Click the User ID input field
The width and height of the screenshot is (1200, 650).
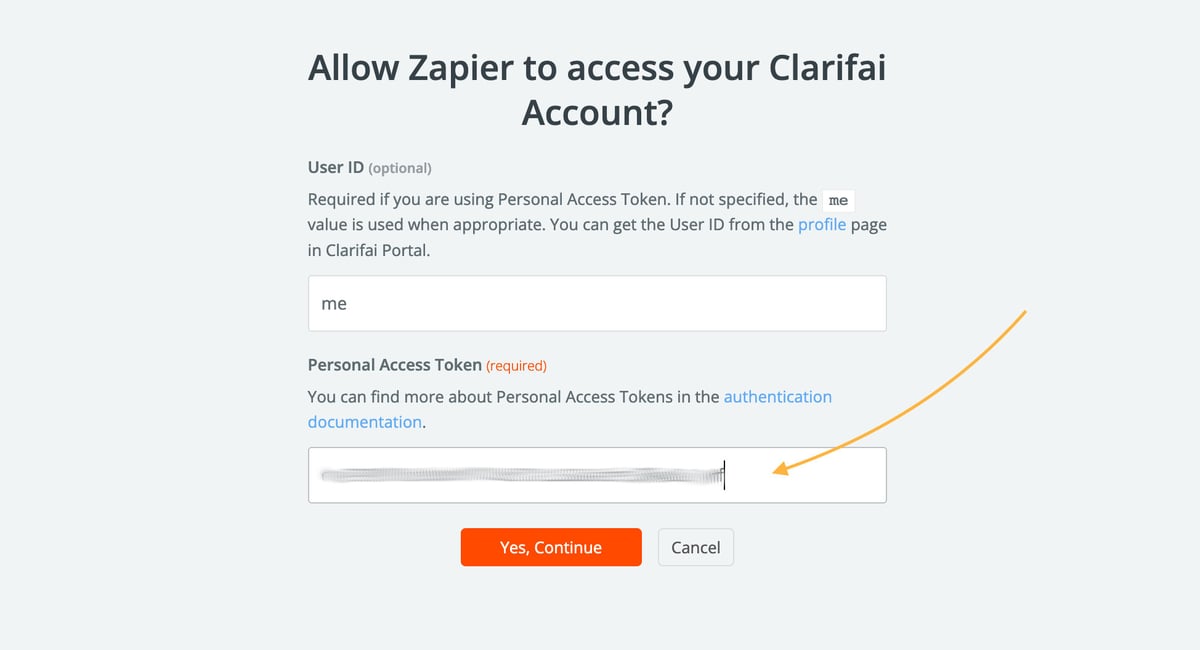[597, 303]
